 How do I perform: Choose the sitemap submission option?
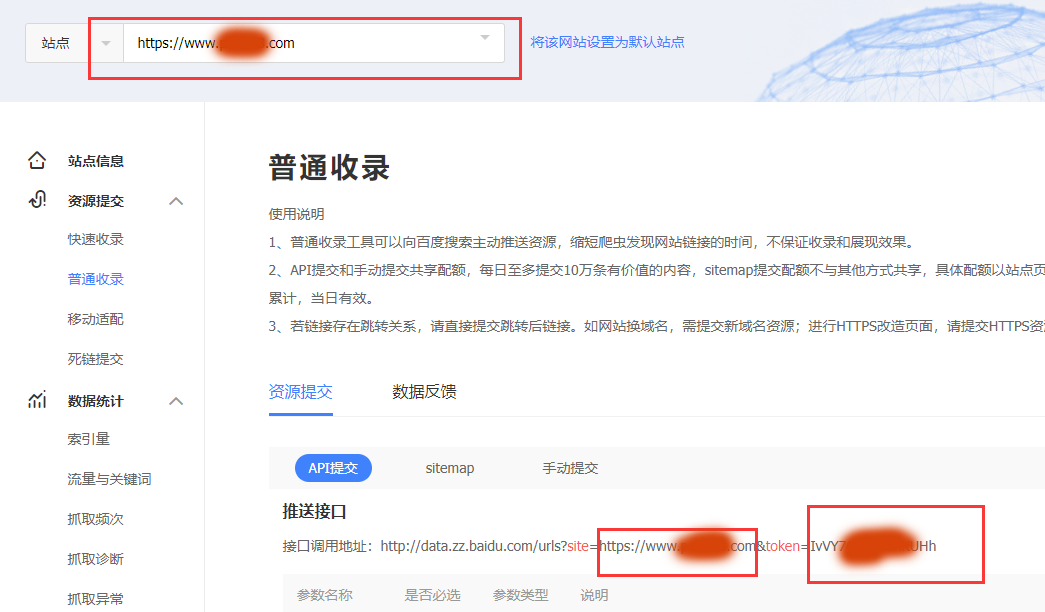[450, 468]
